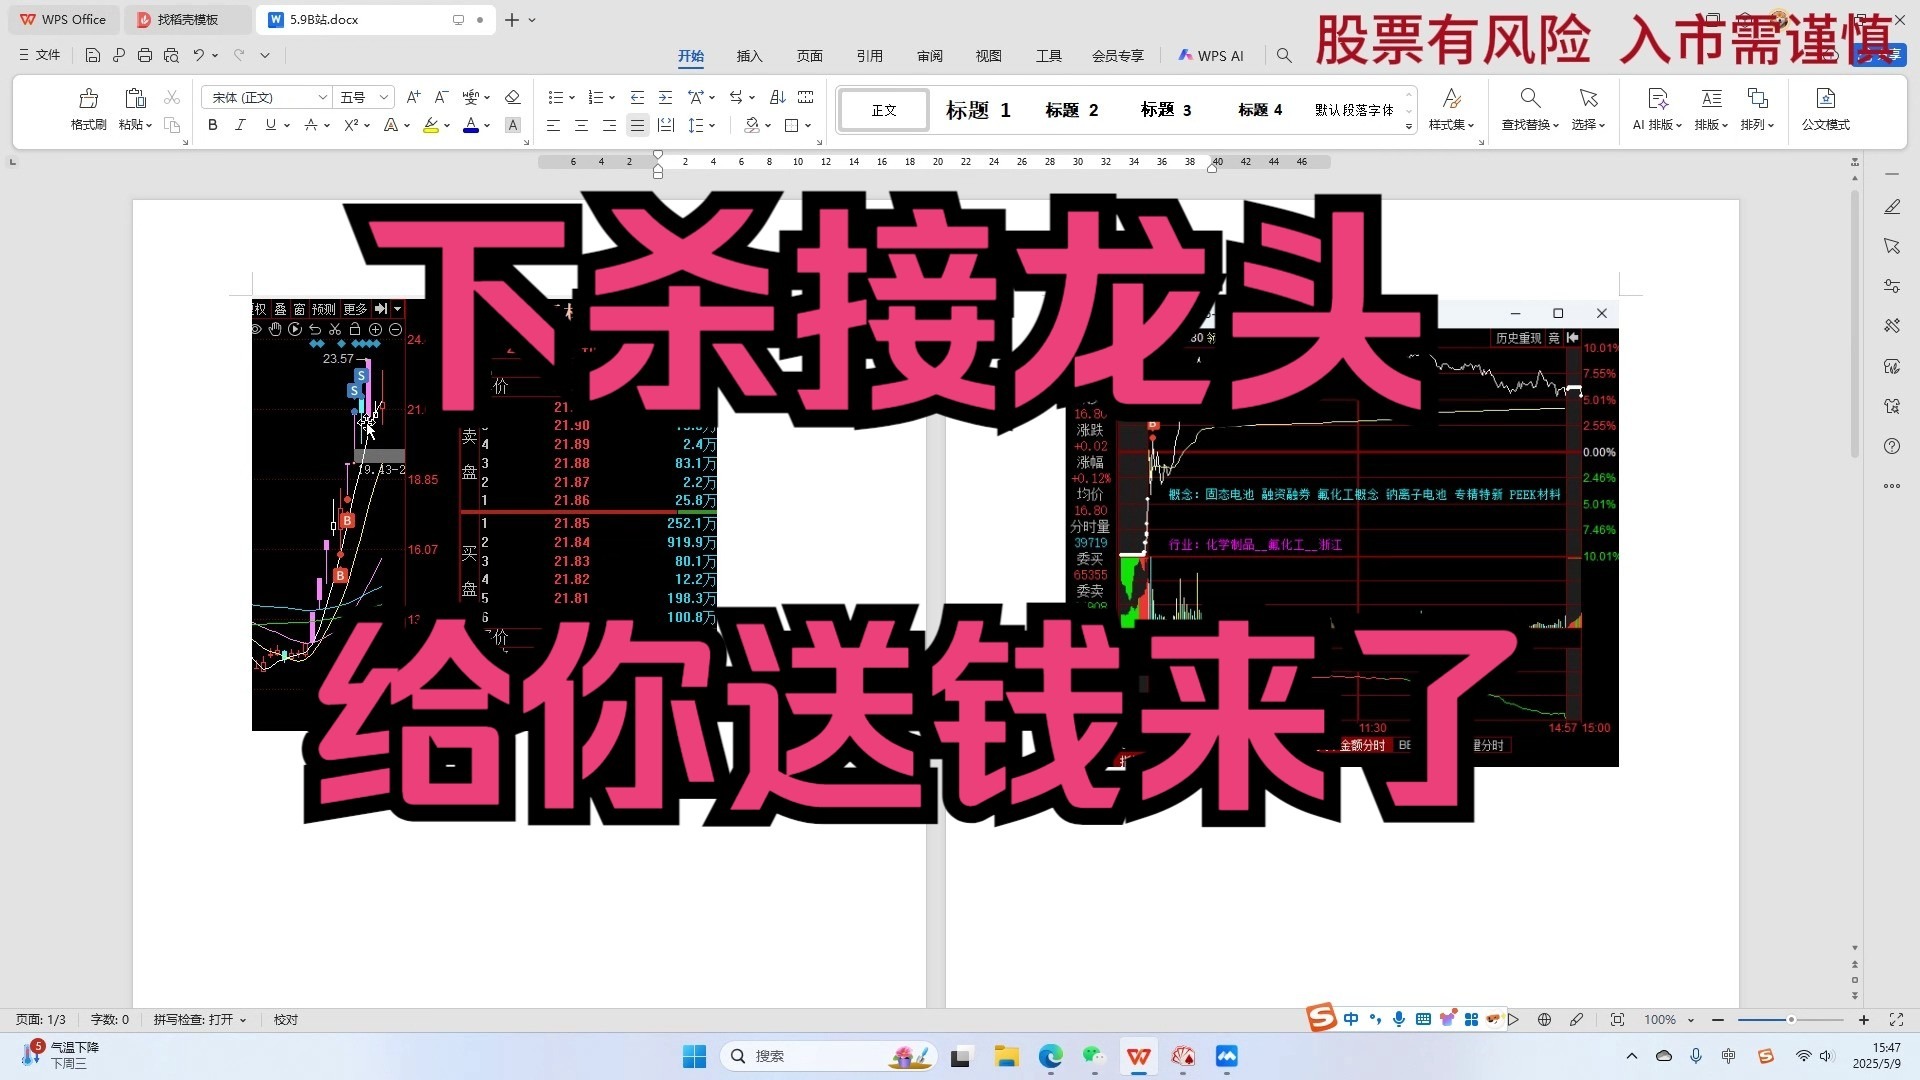Center-align the paragraph

tap(581, 125)
